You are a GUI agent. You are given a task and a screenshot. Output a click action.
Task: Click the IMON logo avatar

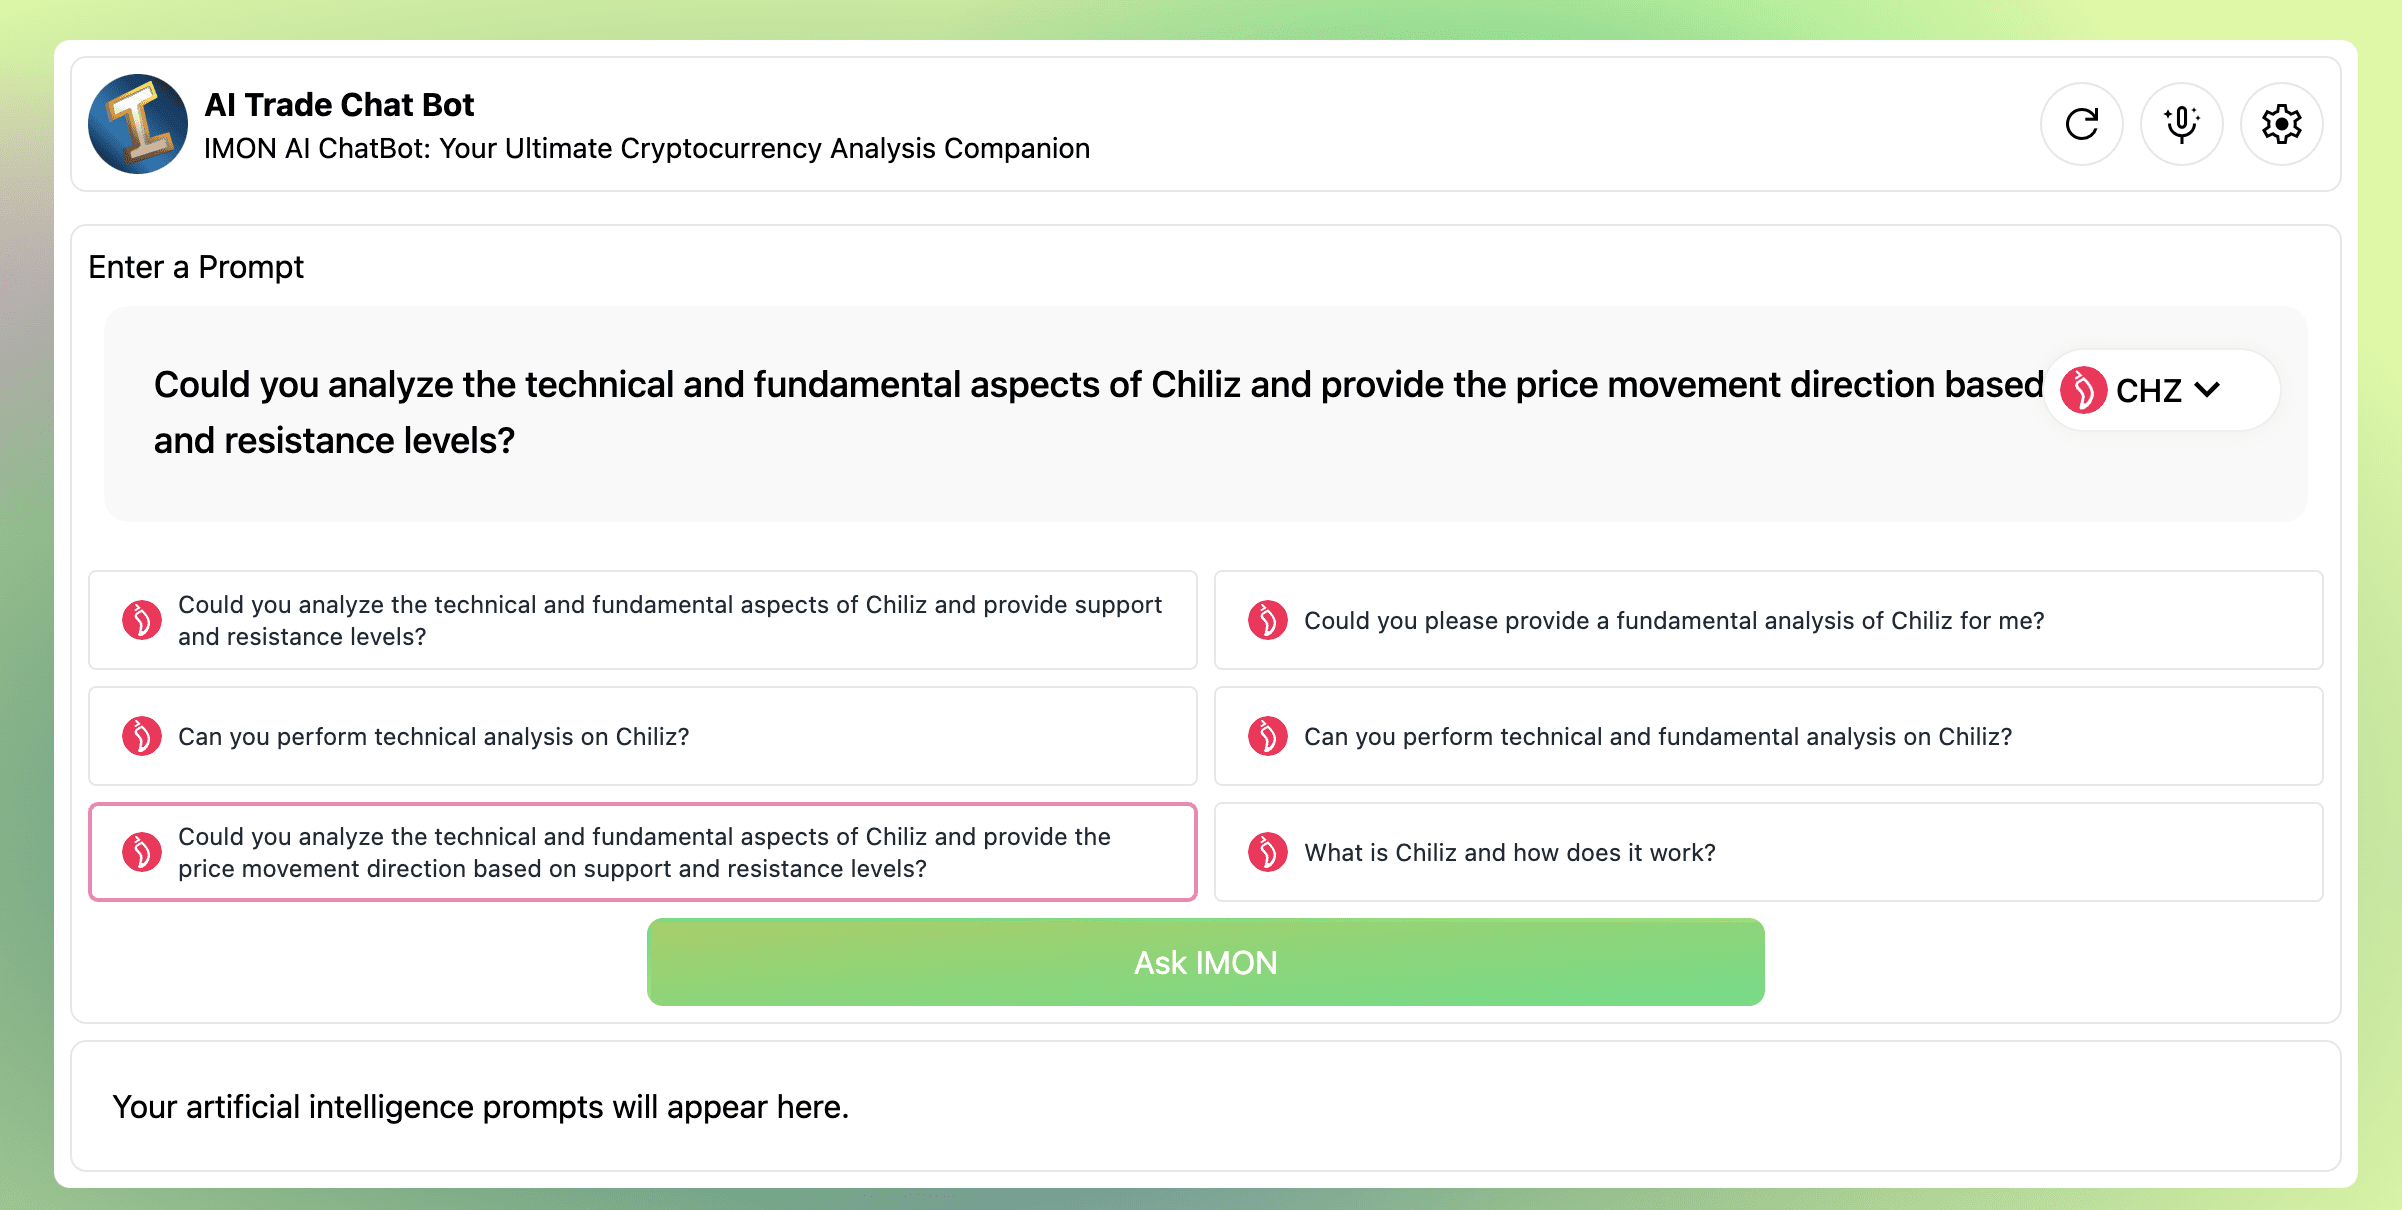pyautogui.click(x=138, y=124)
